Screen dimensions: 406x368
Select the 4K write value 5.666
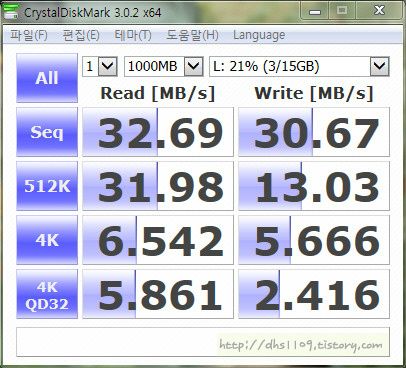(314, 240)
